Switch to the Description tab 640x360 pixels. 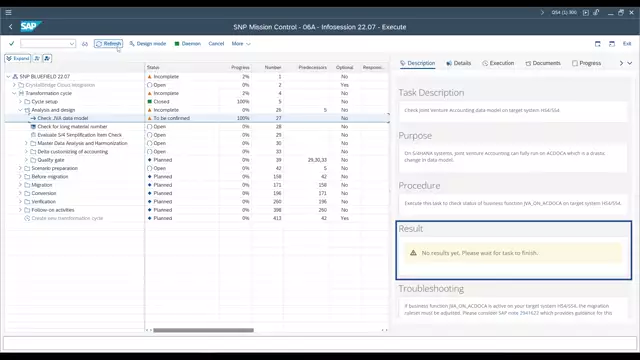(418, 63)
